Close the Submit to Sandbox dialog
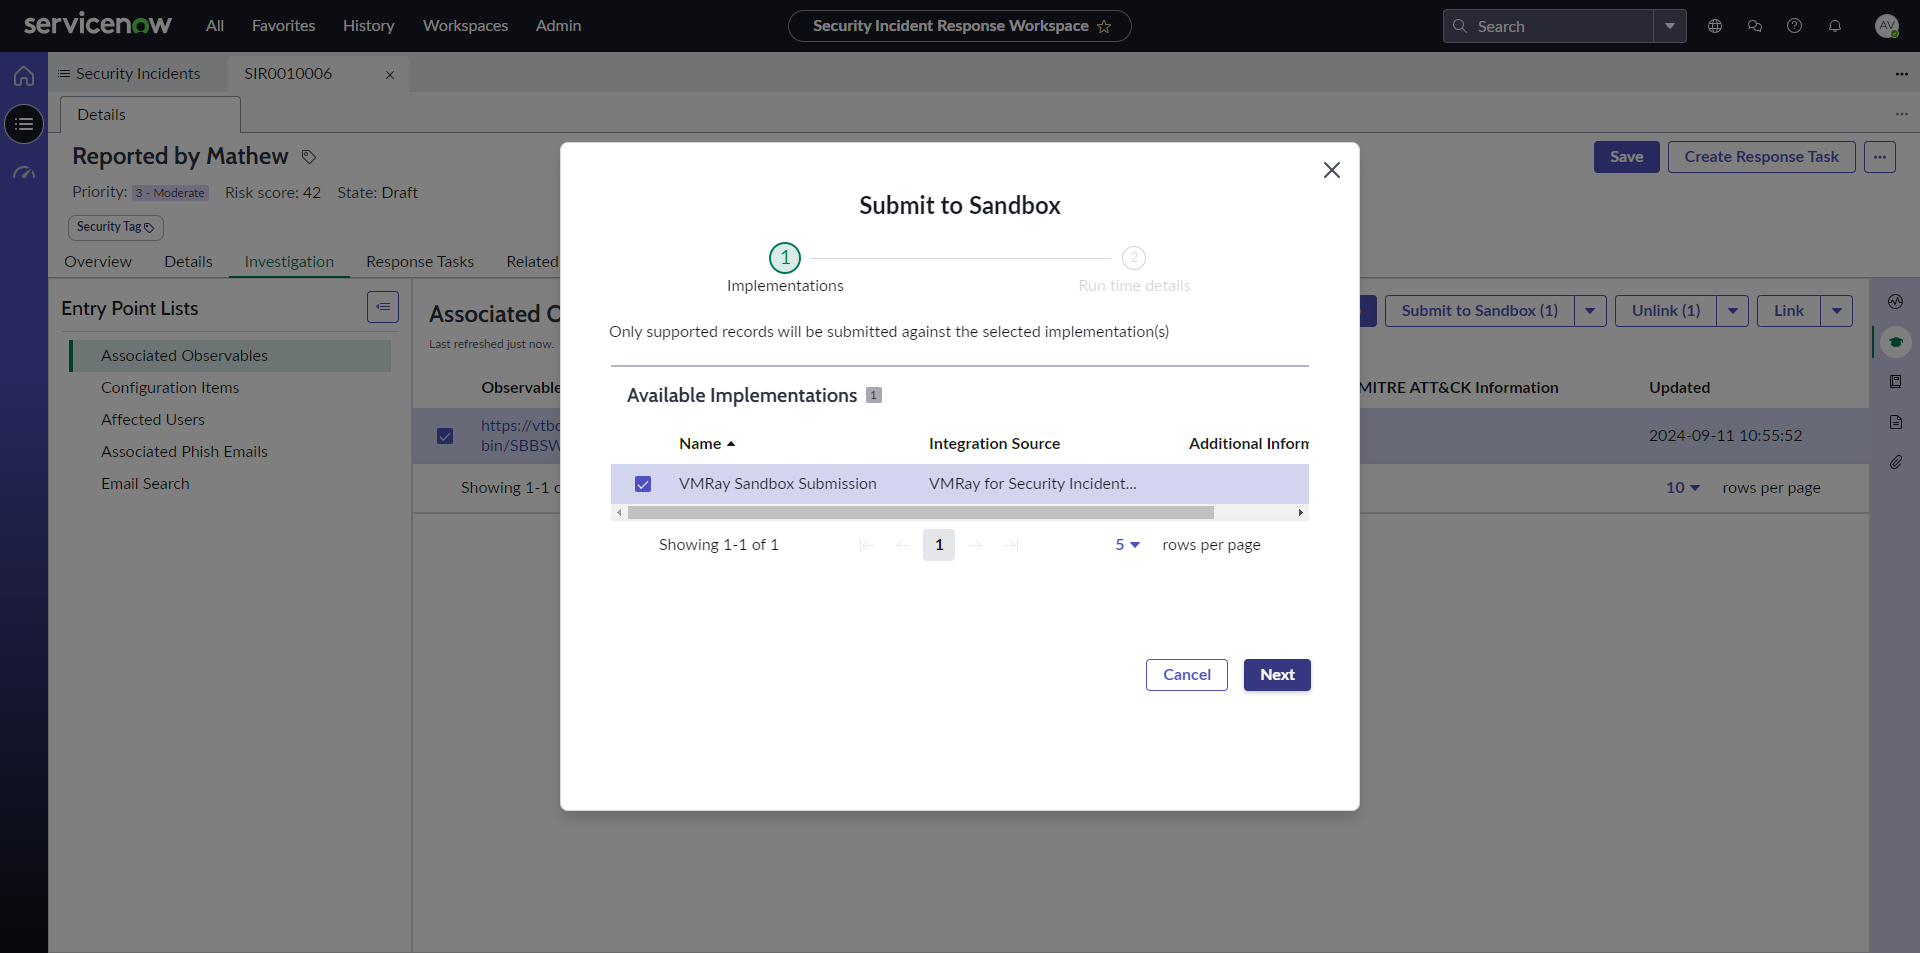Image resolution: width=1920 pixels, height=953 pixels. [1332, 170]
